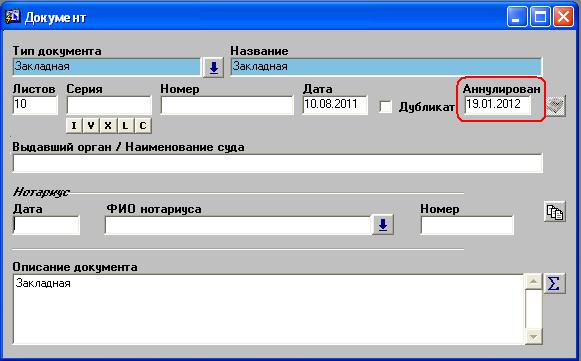
Task: Insert Roman numeral L button
Action: (125, 126)
